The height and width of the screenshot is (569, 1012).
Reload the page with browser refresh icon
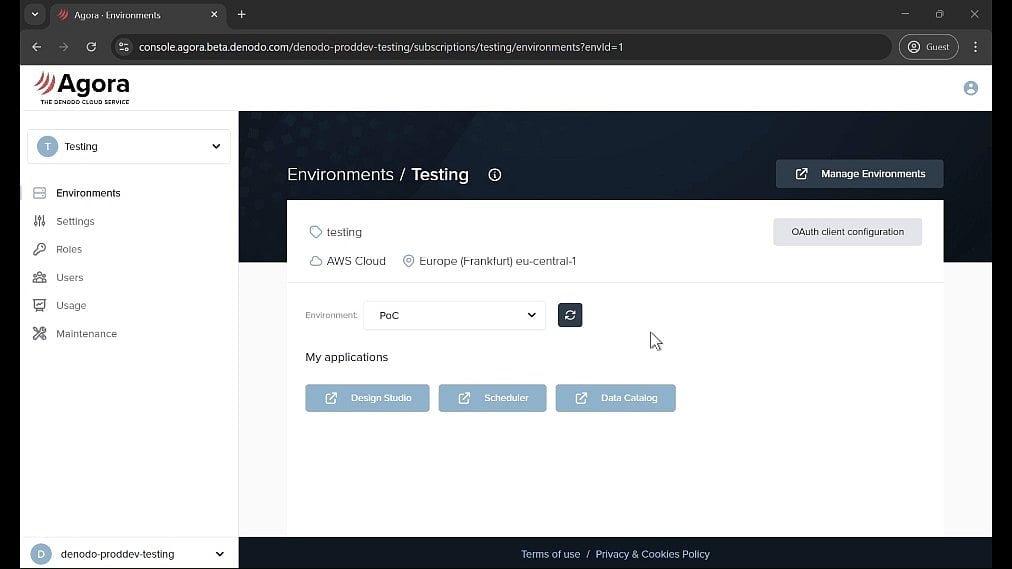click(91, 47)
